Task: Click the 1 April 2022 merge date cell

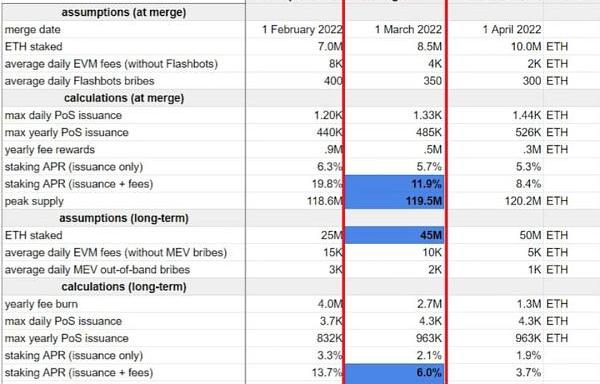Action: tap(496, 29)
